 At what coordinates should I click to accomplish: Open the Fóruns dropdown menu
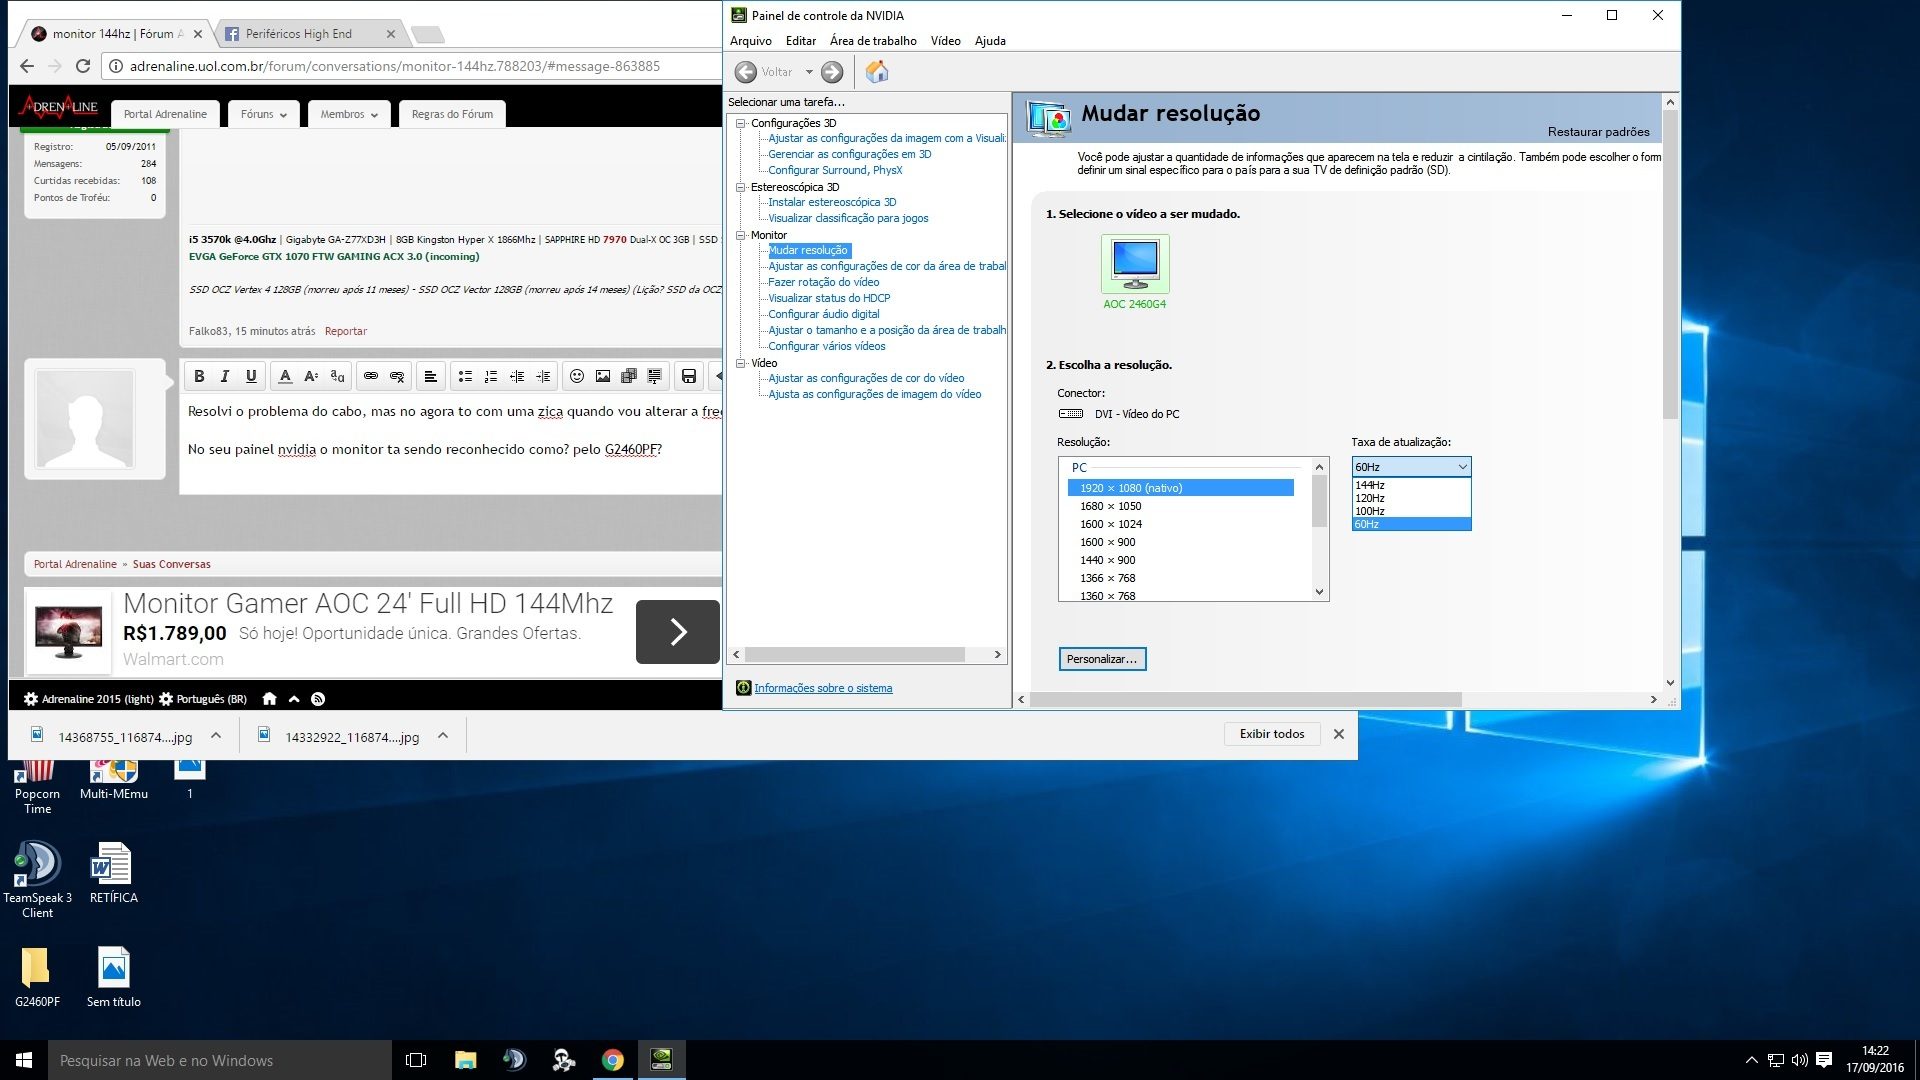pos(264,114)
